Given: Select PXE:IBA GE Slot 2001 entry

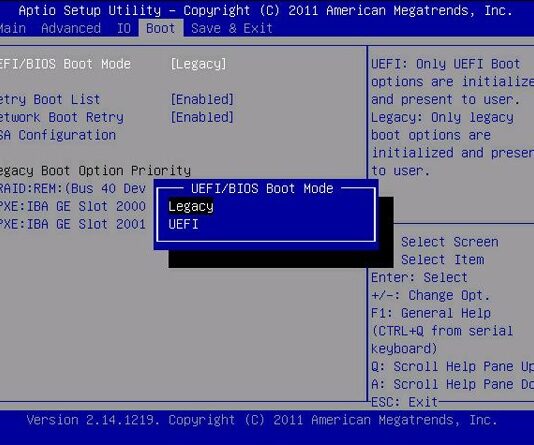Looking at the screenshot, I should [x=73, y=224].
